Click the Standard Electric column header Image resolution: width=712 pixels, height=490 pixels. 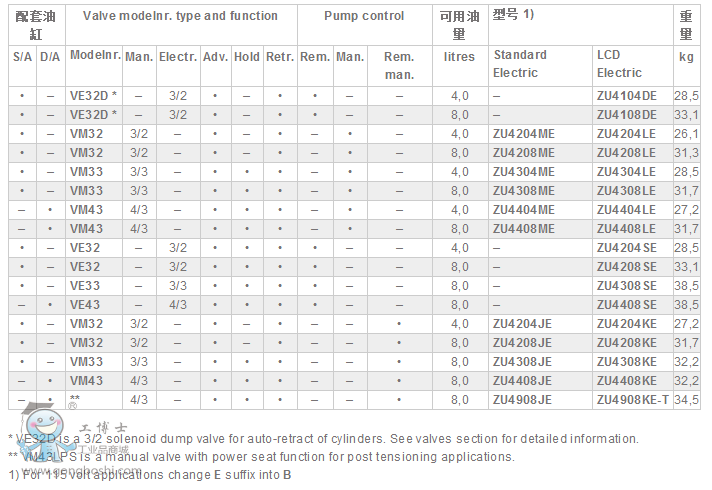(520, 63)
